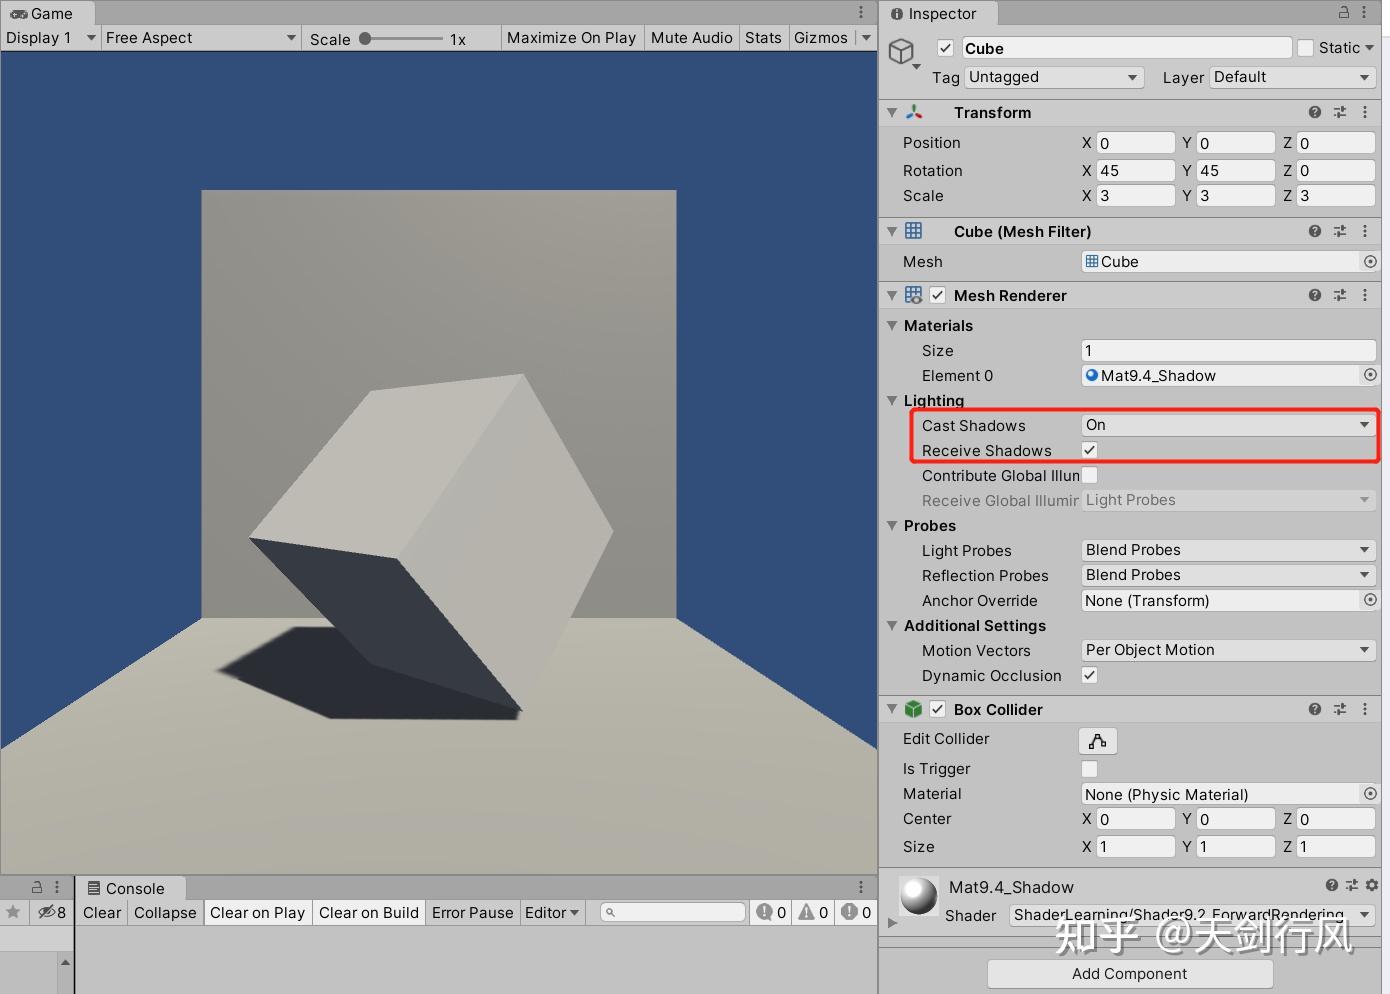Select the Console tab

(x=130, y=887)
